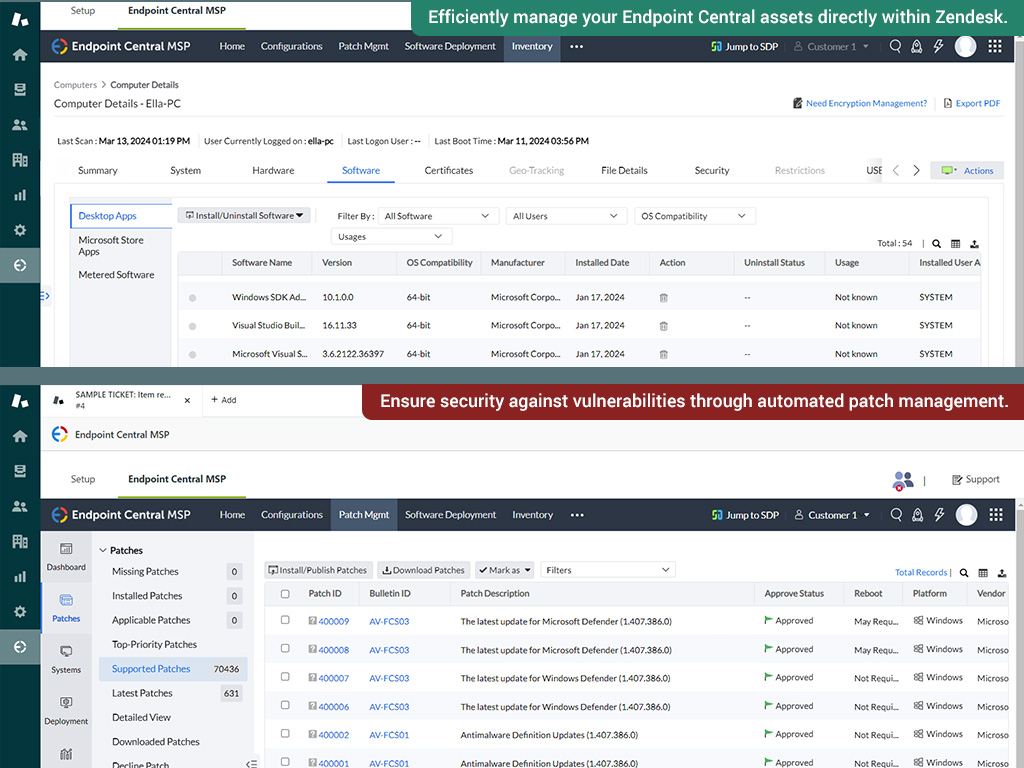Close the SAMPLE TICKET tab
The image size is (1024, 768).
tap(187, 400)
